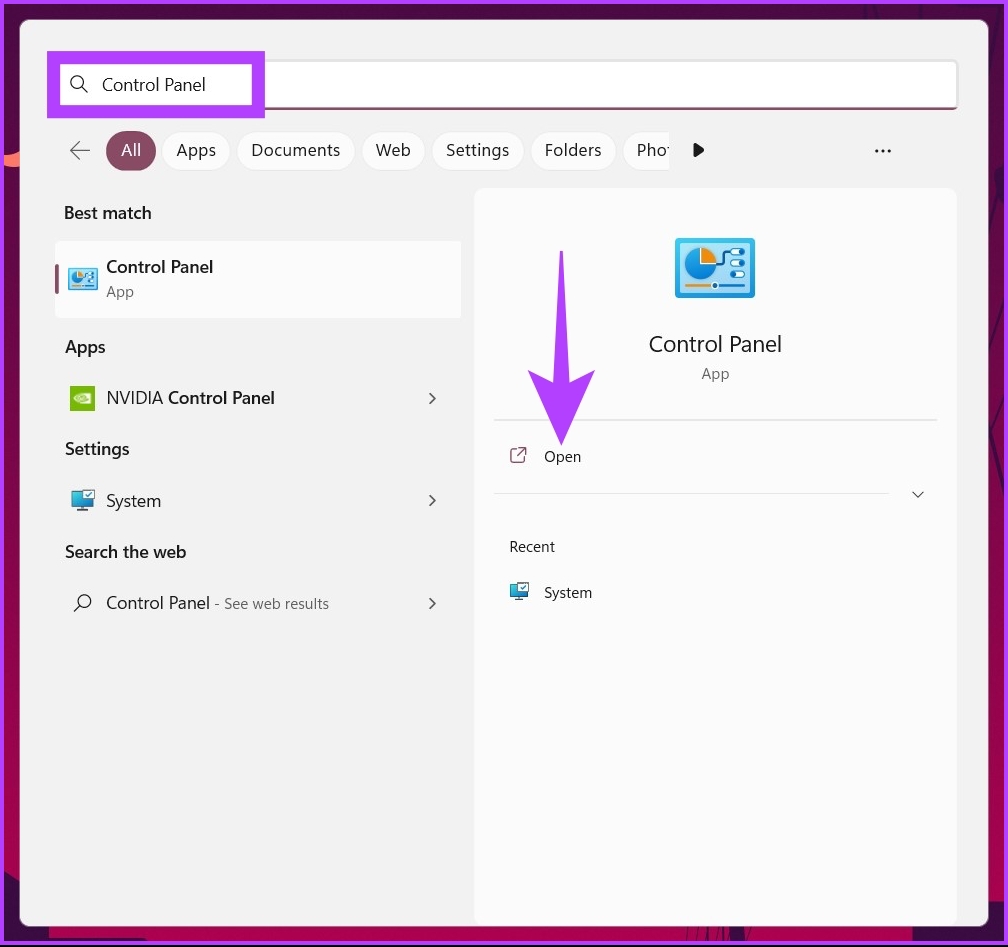Click the Open link for Control Panel
The image size is (1008, 947).
pos(561,456)
